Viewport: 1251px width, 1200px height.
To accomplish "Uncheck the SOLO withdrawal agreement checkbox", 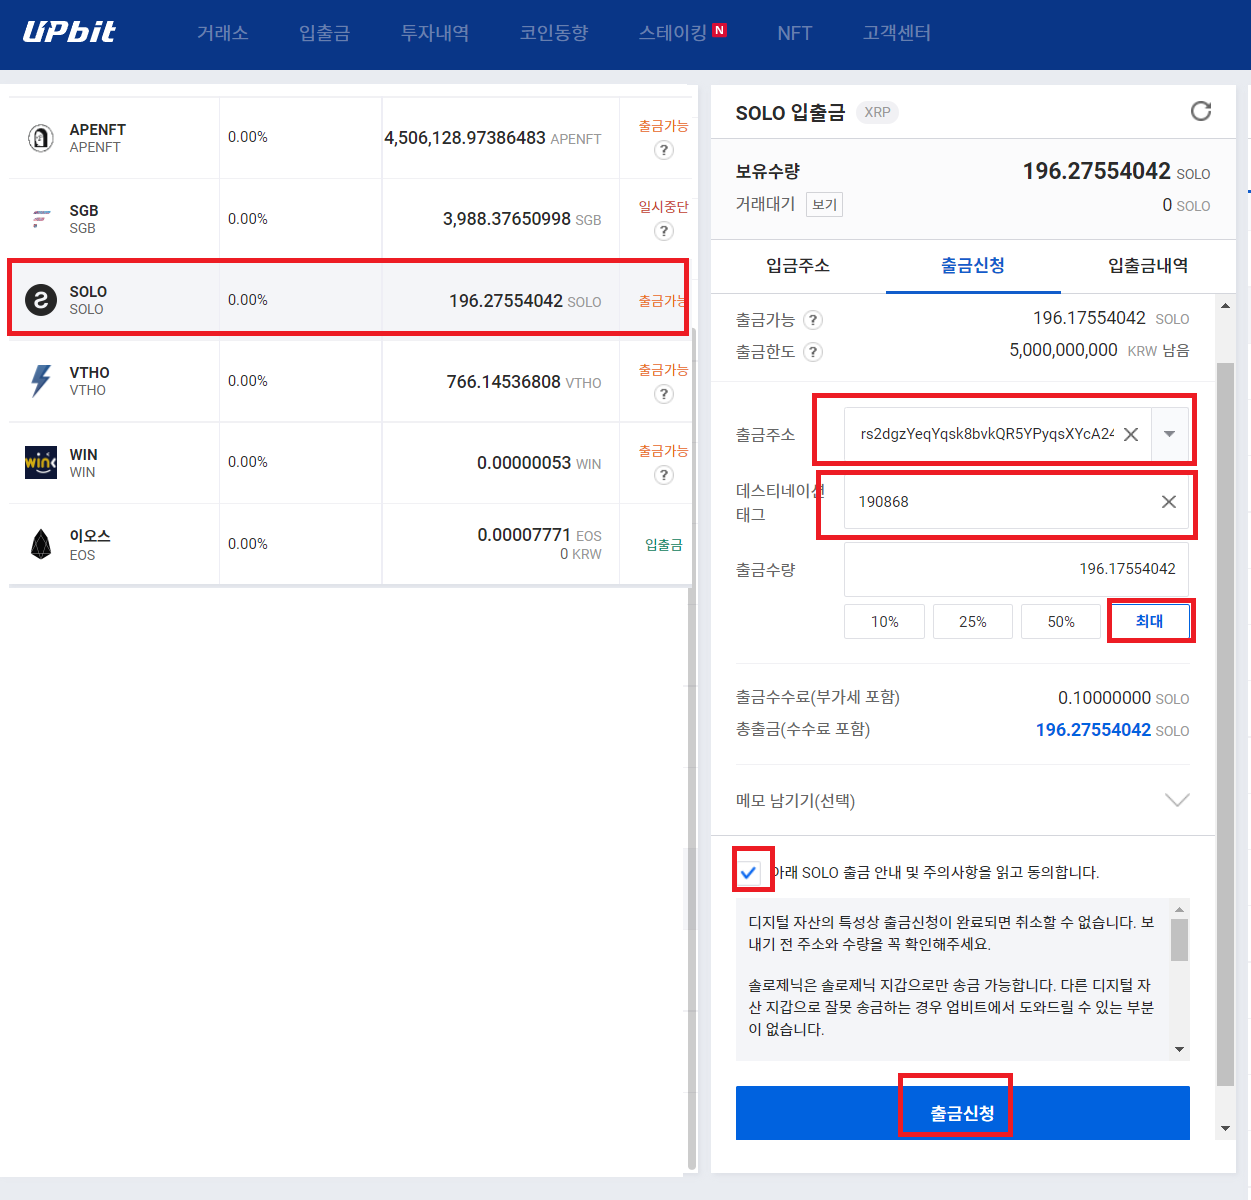I will [748, 872].
